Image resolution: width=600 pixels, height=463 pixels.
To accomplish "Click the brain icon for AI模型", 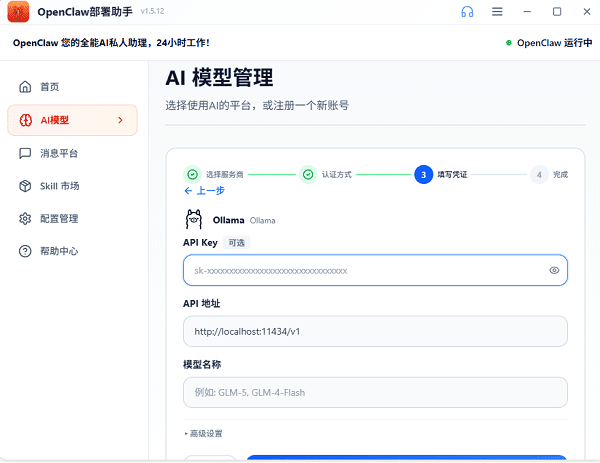I will (26, 120).
